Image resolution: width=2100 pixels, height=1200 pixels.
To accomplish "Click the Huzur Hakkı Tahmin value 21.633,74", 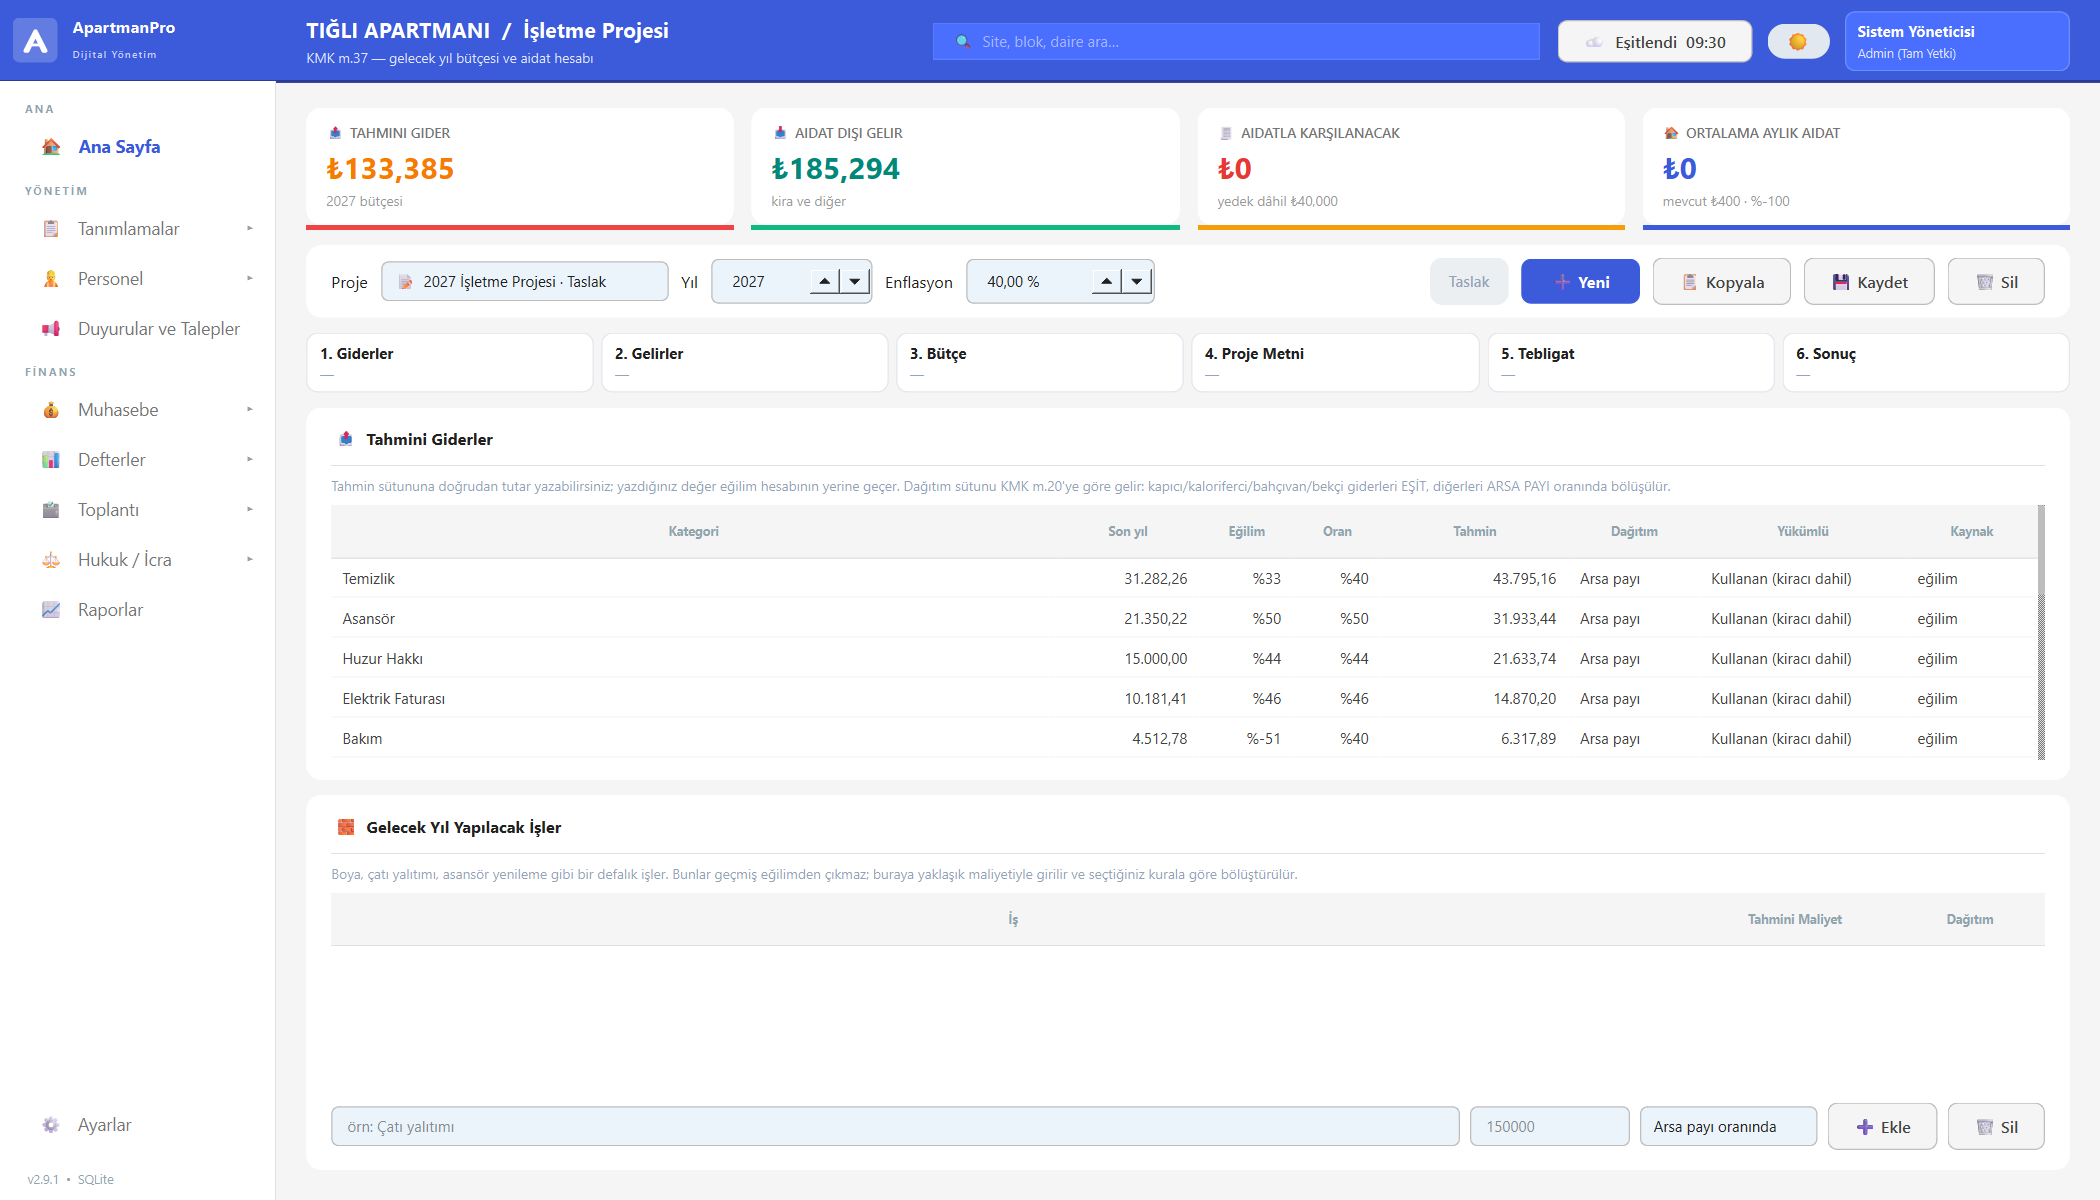I will tap(1524, 659).
